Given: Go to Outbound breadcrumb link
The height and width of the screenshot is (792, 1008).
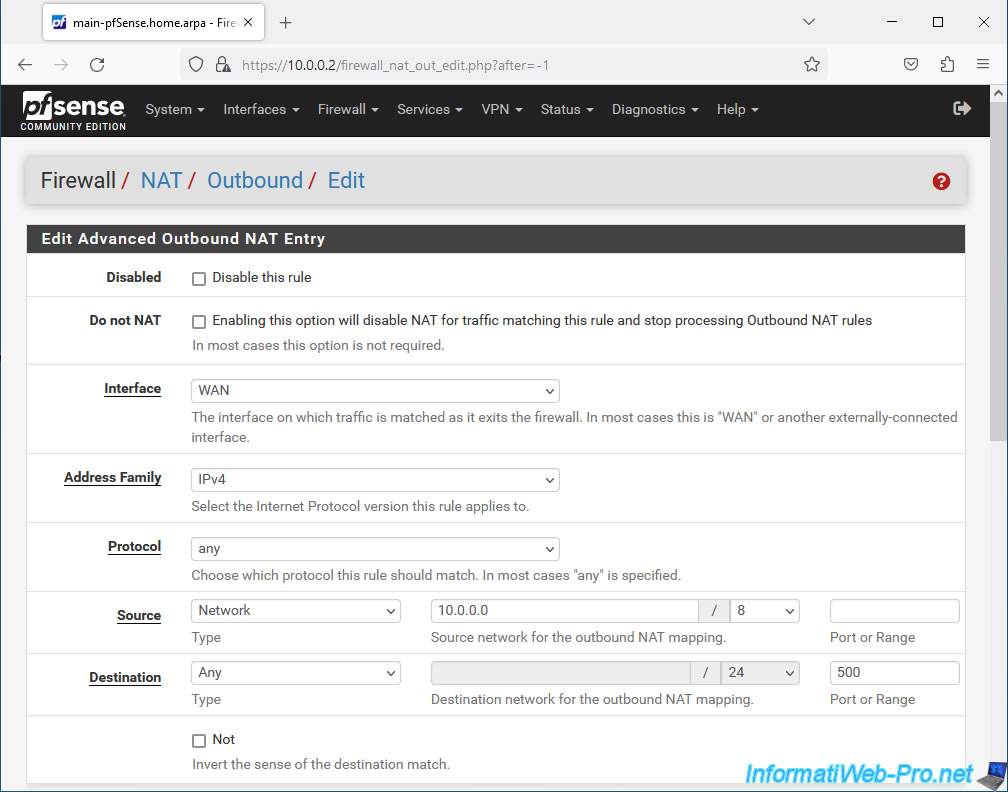Looking at the screenshot, I should [x=255, y=181].
